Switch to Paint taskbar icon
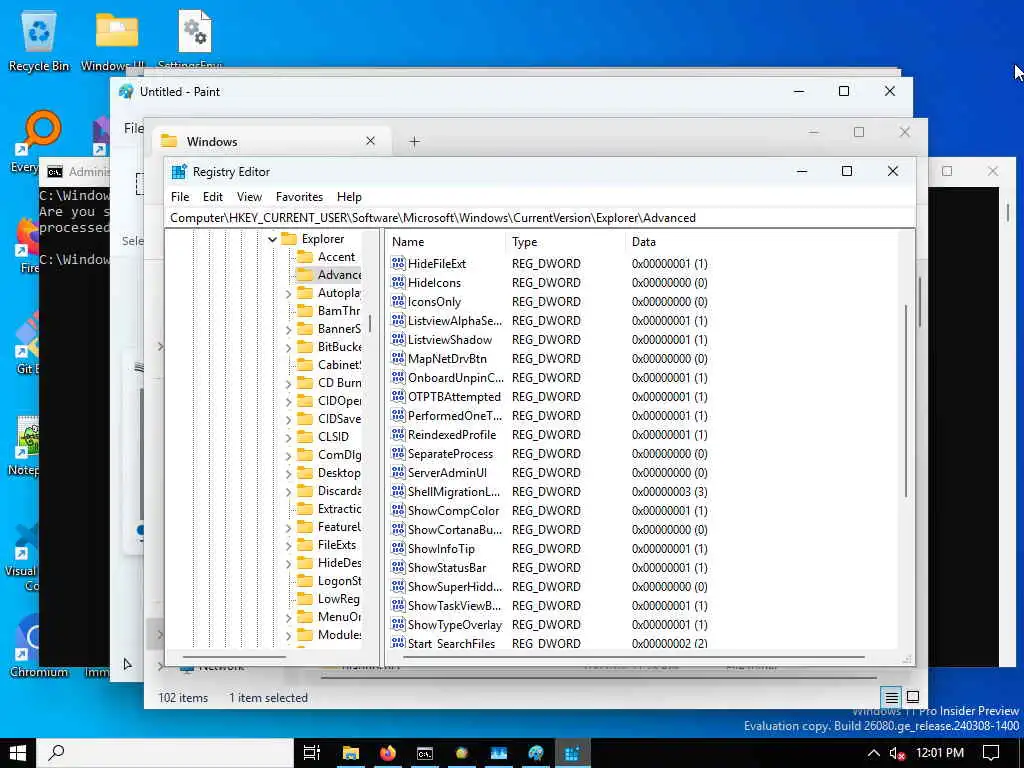 coord(536,753)
